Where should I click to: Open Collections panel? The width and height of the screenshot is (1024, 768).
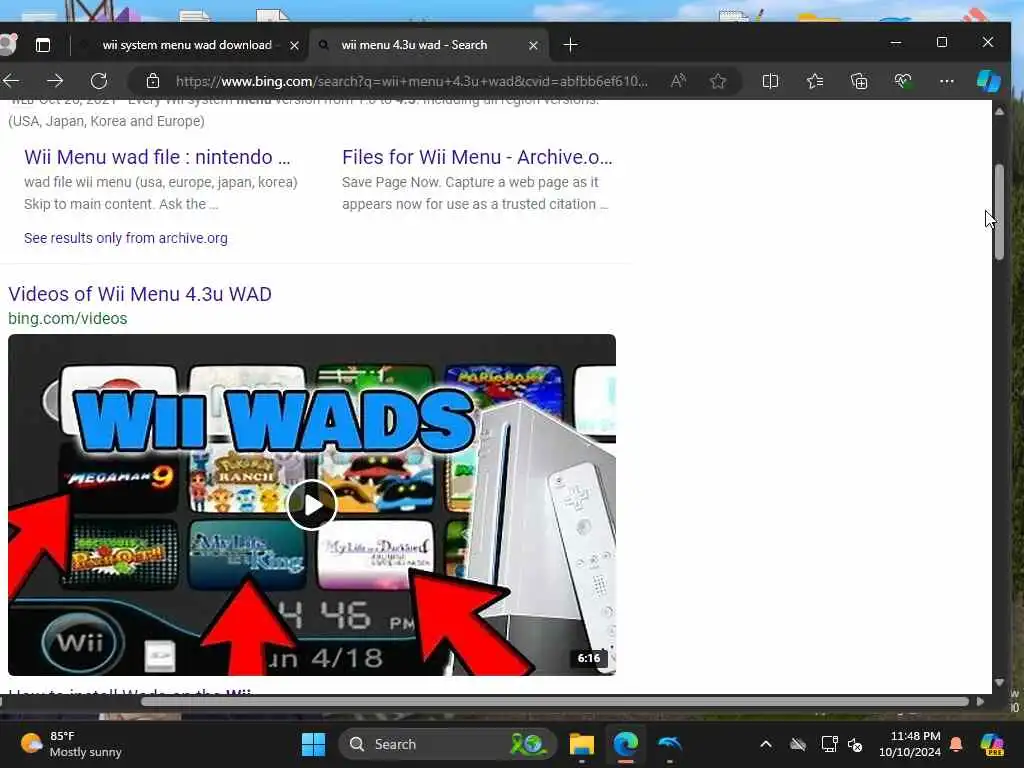coord(859,81)
